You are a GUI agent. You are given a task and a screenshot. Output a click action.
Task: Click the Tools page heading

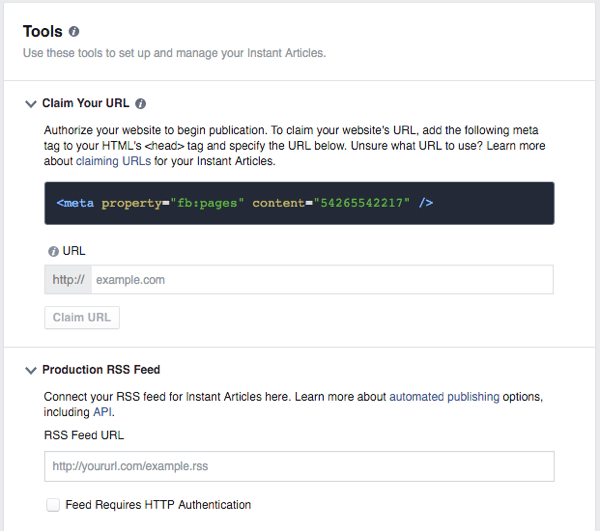[43, 32]
